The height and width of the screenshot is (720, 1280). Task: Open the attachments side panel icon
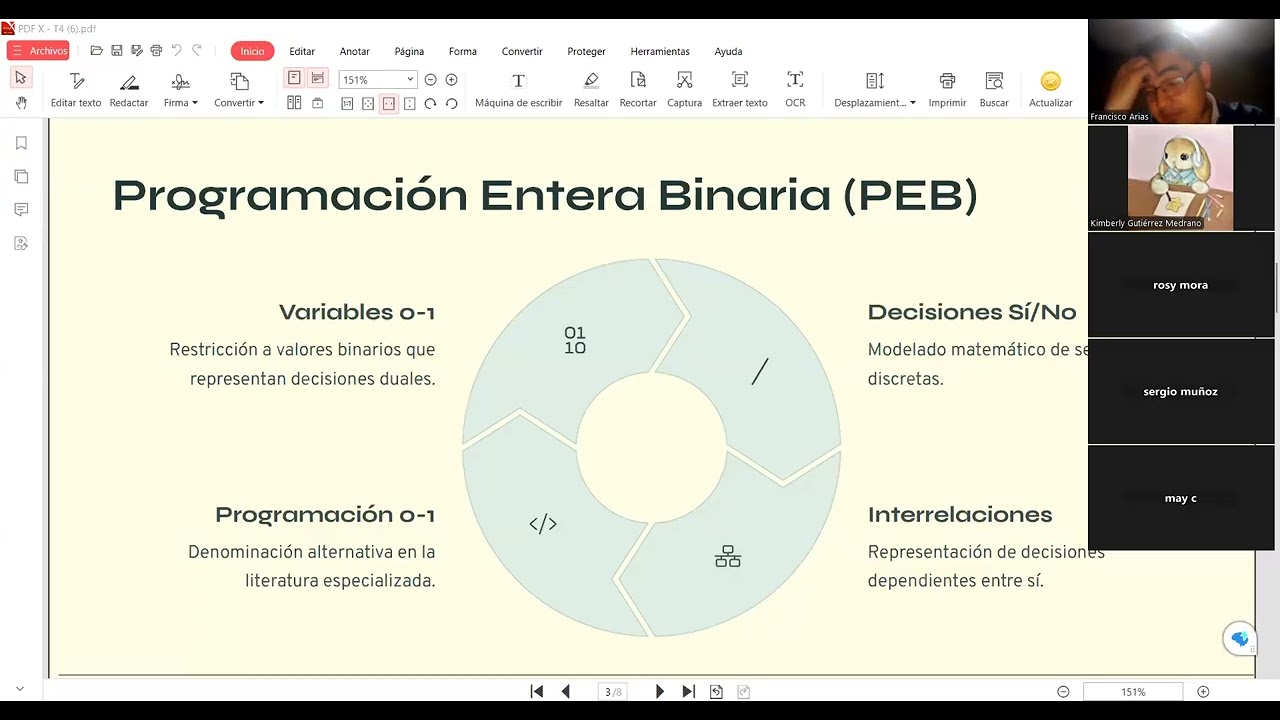[21, 243]
